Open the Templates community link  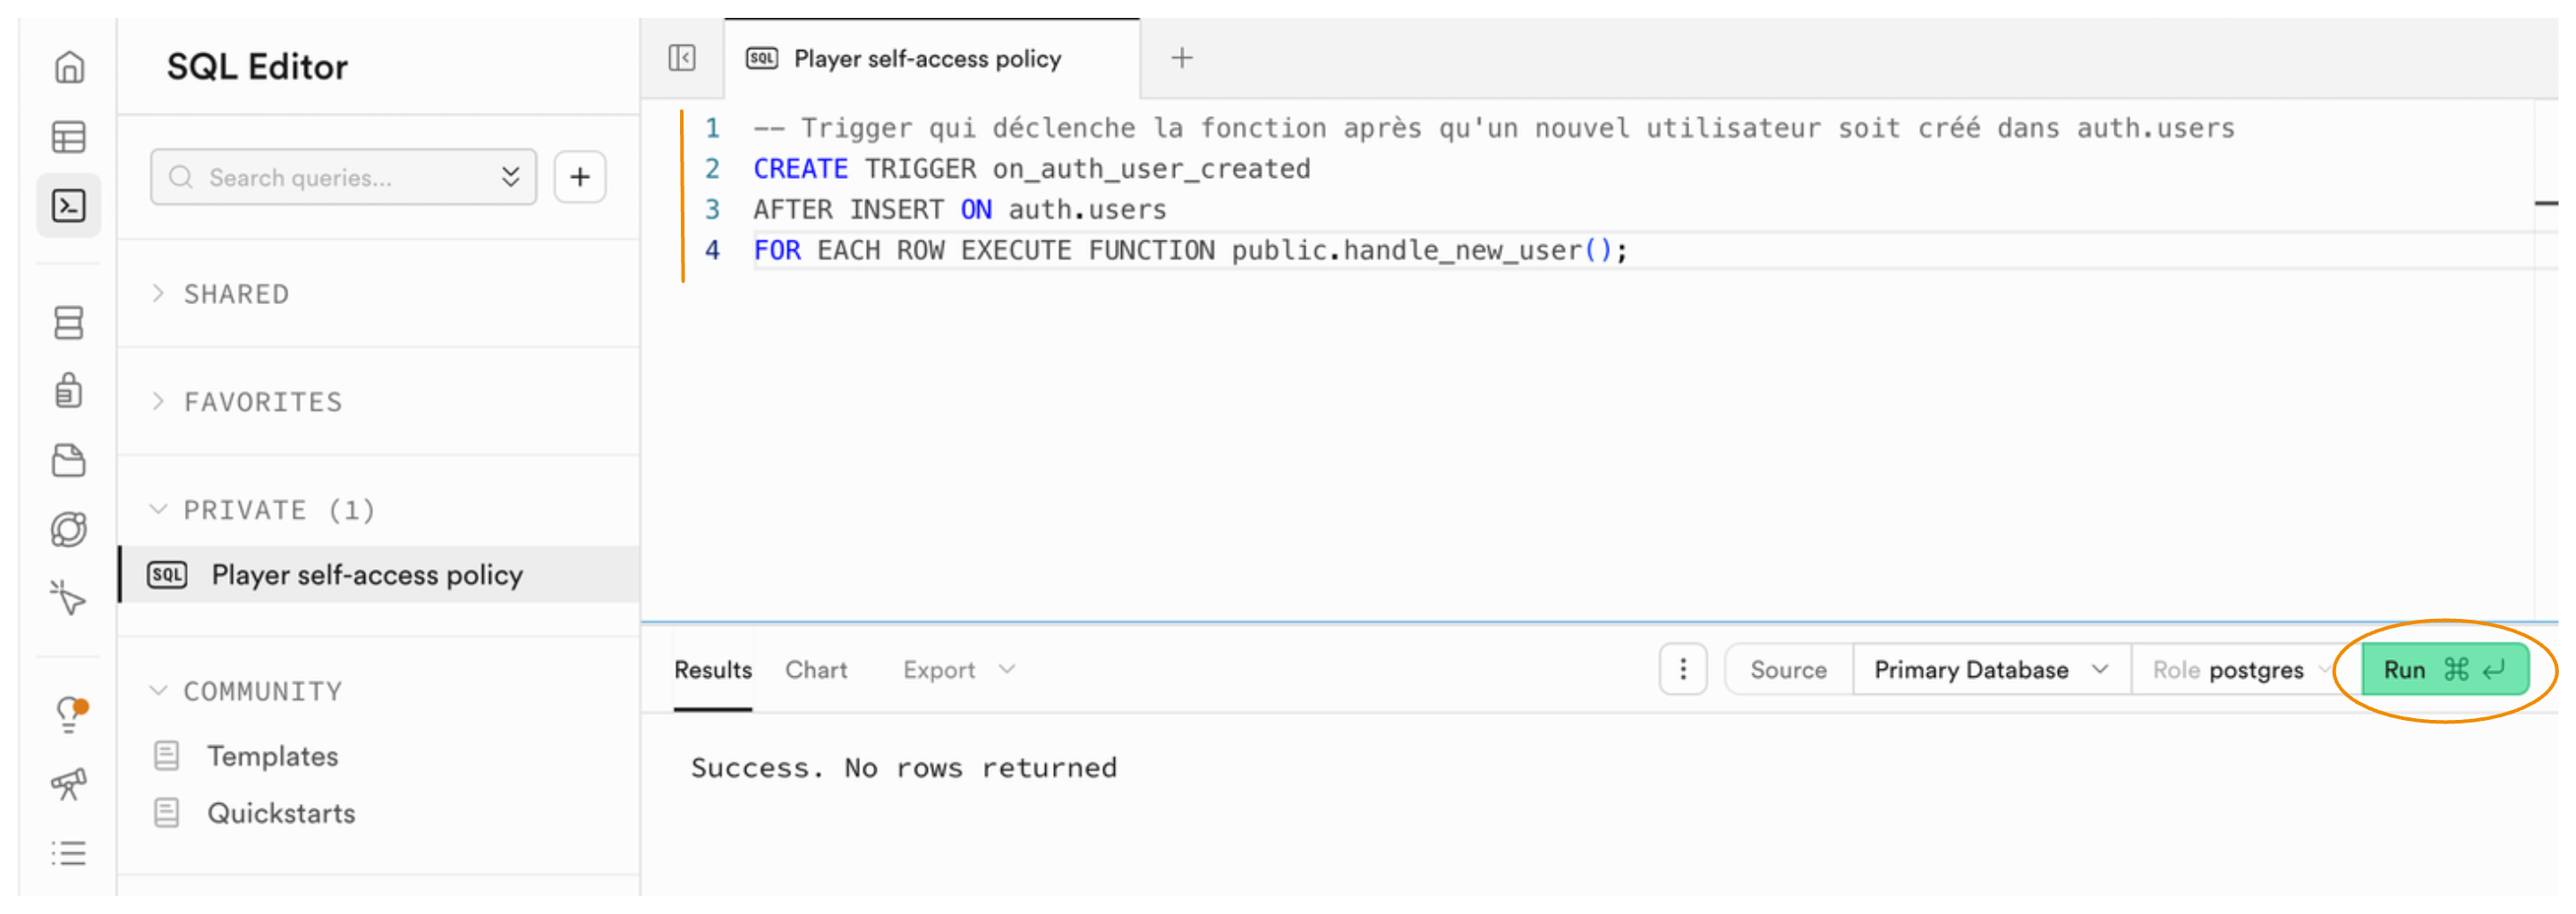[x=272, y=757]
